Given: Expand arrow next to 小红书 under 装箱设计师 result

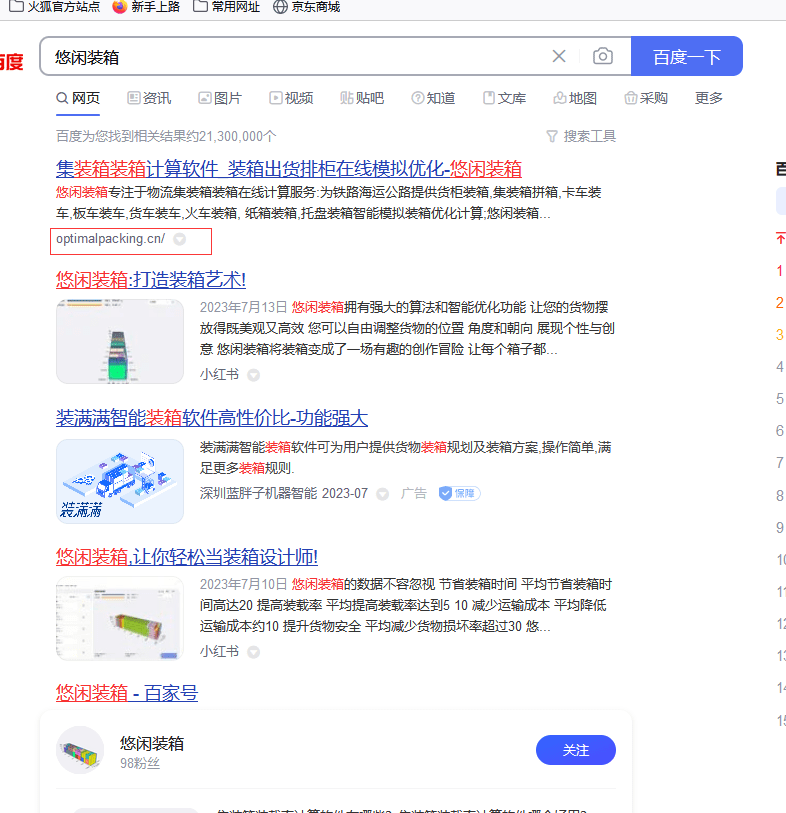Looking at the screenshot, I should point(254,652).
